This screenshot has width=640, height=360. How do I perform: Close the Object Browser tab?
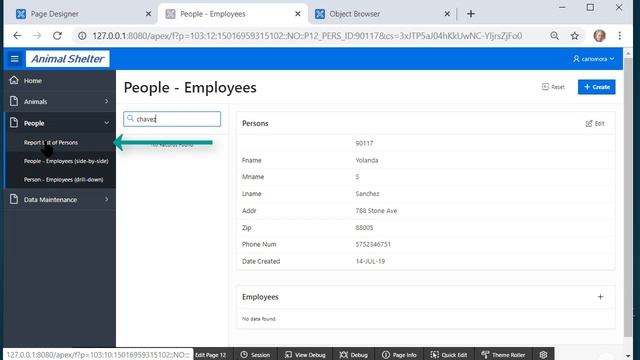(447, 14)
